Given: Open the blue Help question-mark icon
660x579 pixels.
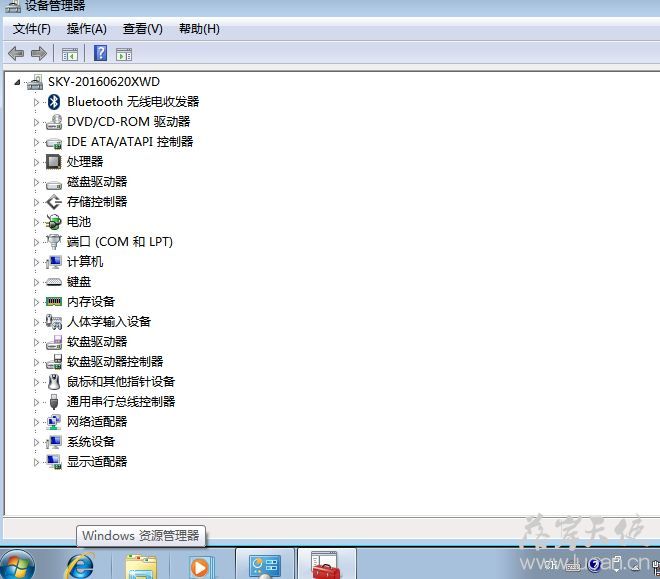Looking at the screenshot, I should click(x=100, y=53).
